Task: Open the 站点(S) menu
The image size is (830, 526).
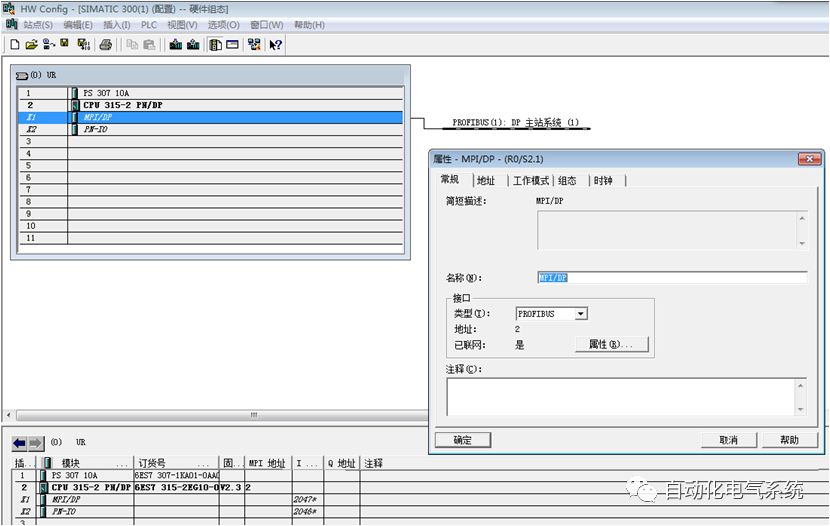Action: pos(38,25)
